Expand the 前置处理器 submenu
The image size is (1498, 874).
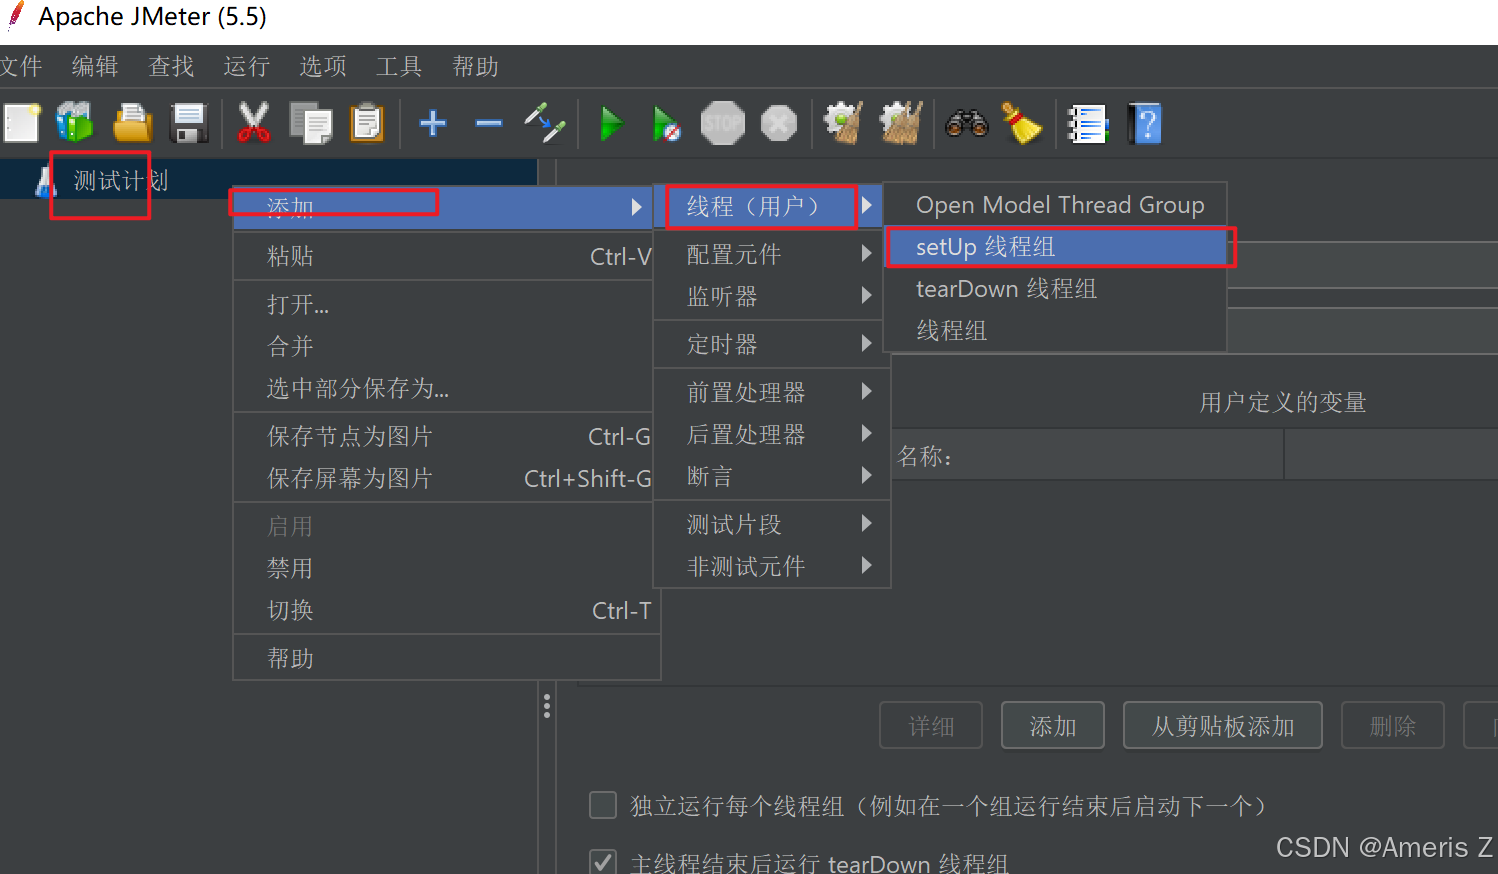click(771, 392)
